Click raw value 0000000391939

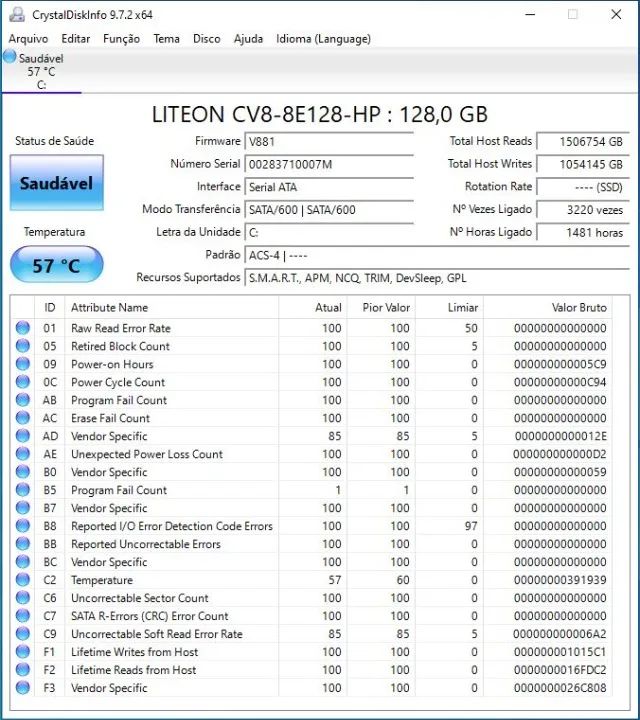click(560, 579)
